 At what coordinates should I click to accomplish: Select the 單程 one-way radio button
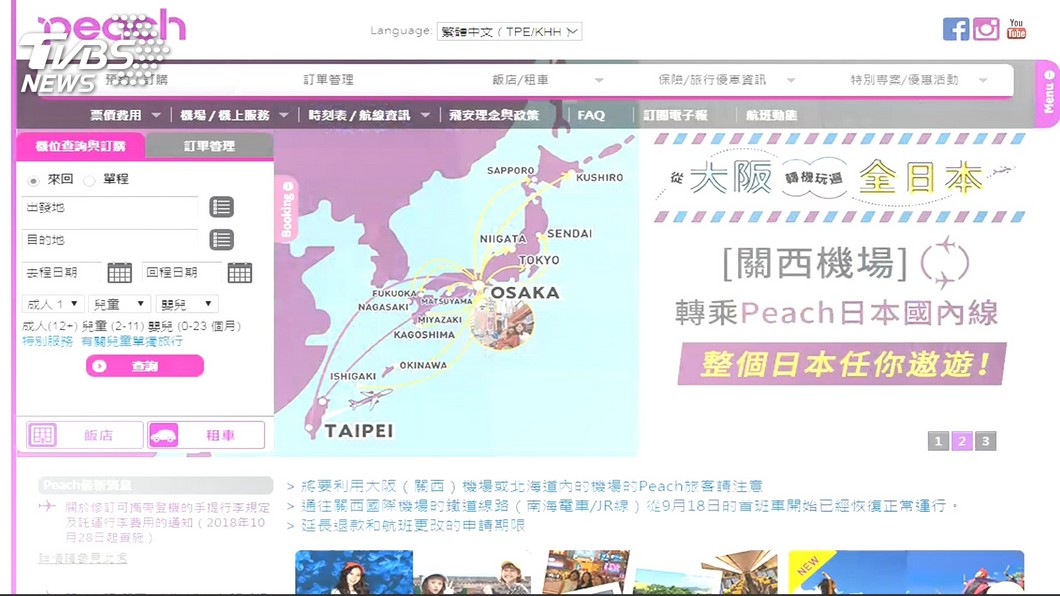[89, 180]
